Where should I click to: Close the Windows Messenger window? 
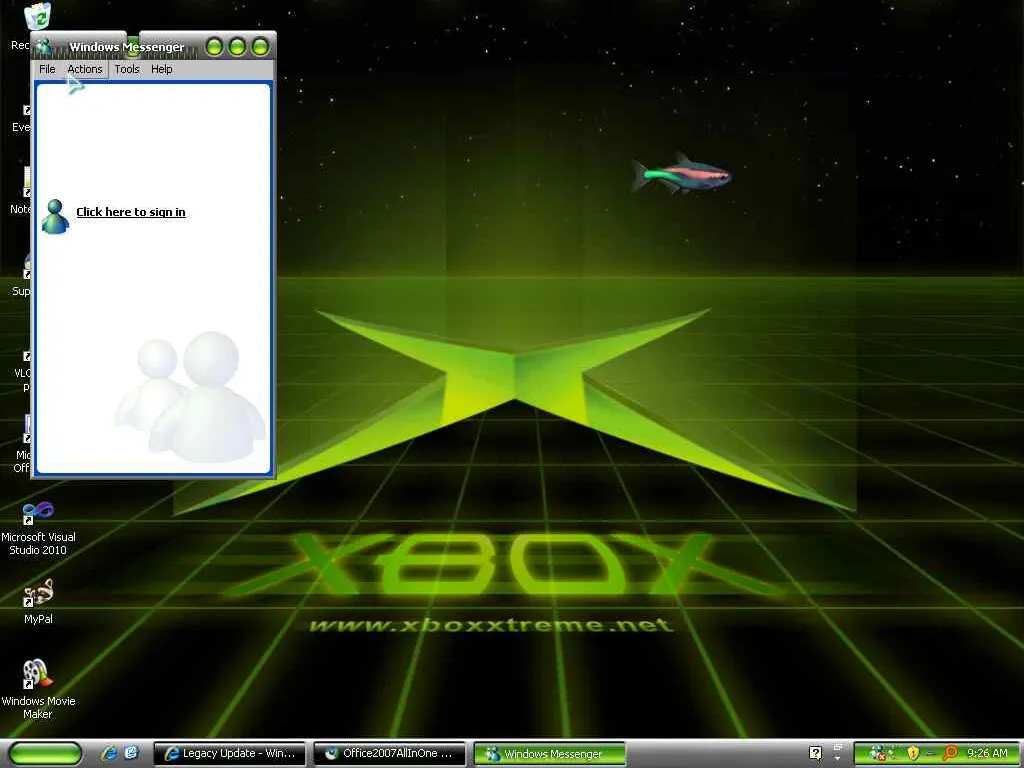point(260,46)
